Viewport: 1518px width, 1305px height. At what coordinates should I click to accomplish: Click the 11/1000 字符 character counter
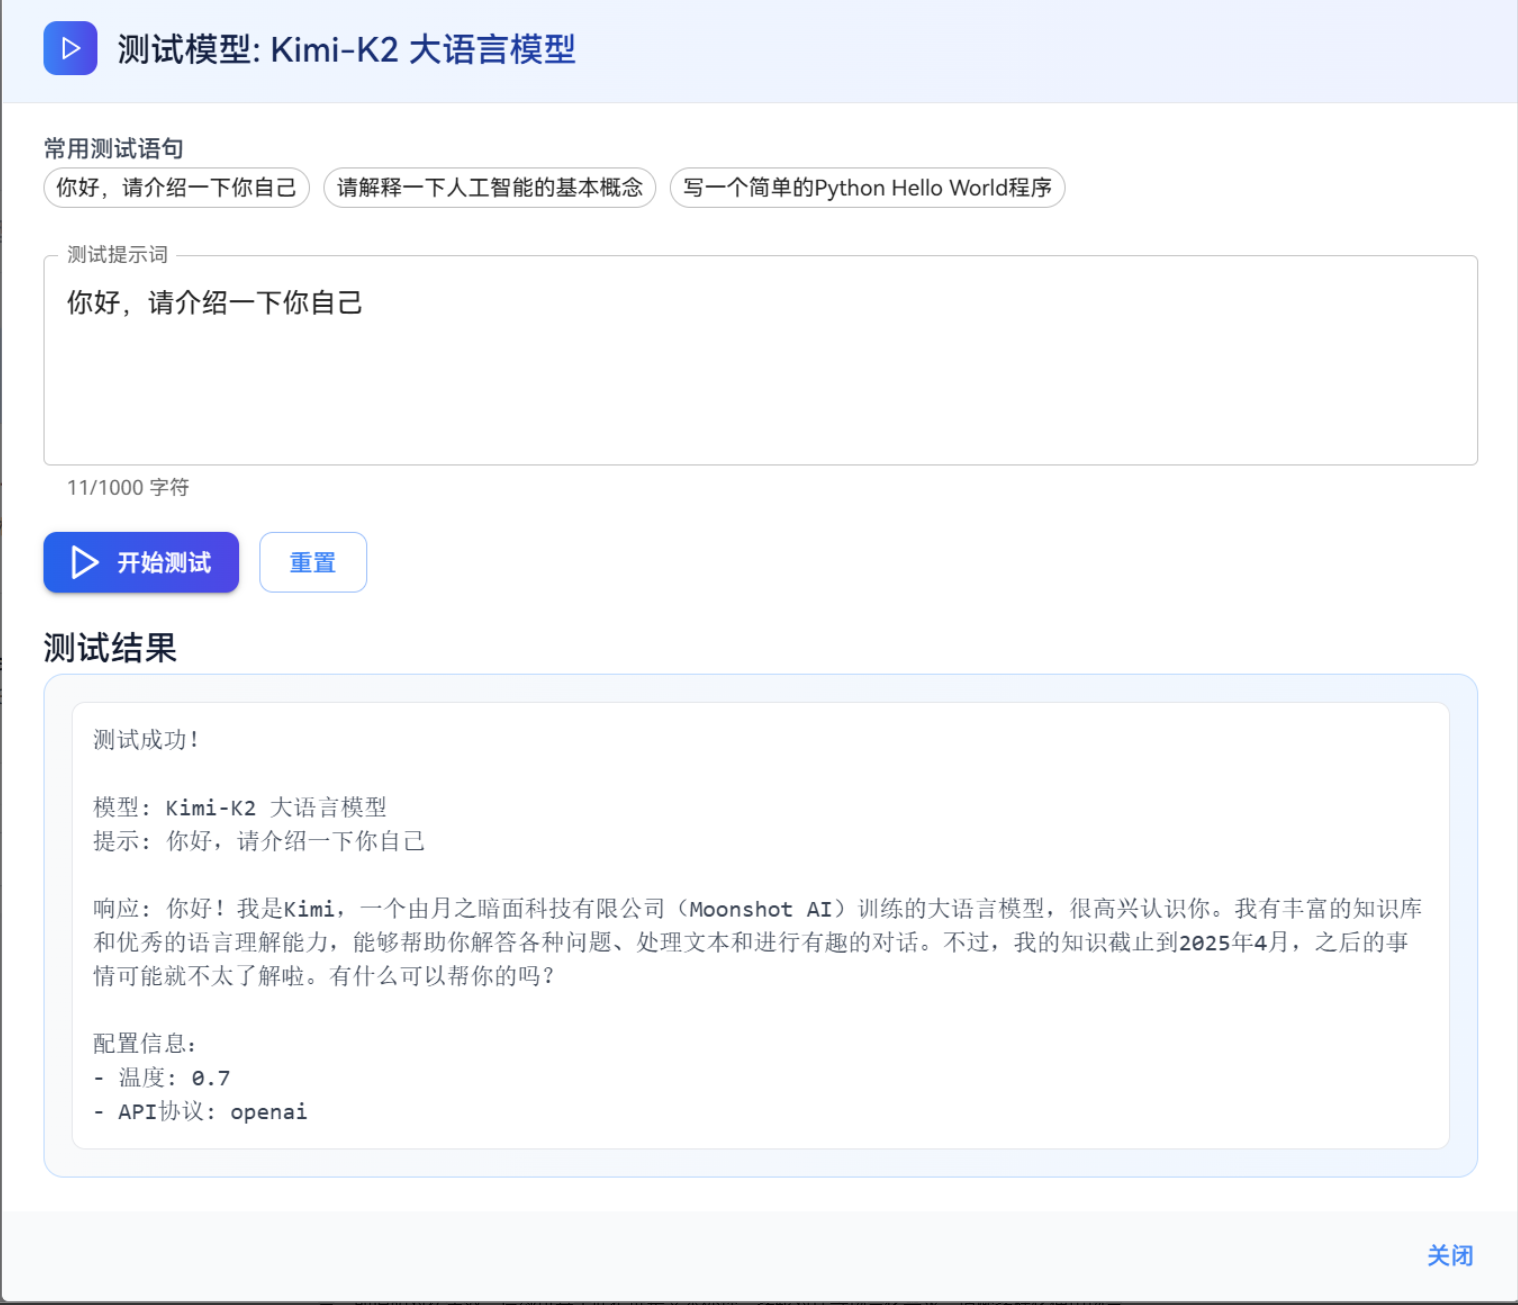point(123,488)
